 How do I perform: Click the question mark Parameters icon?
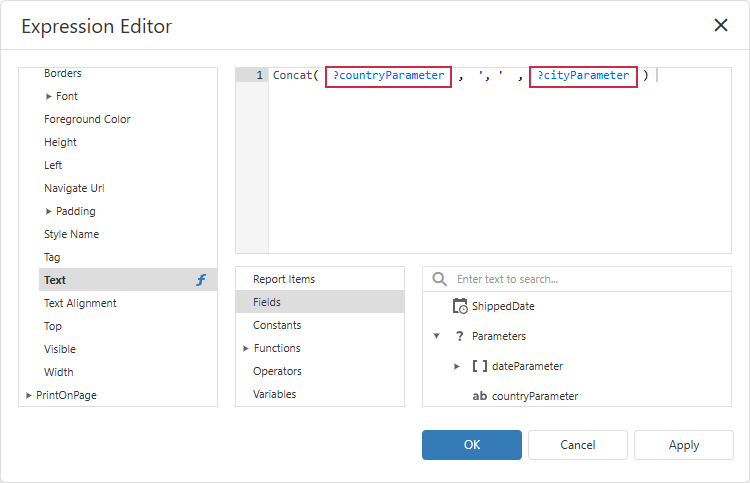click(x=460, y=336)
